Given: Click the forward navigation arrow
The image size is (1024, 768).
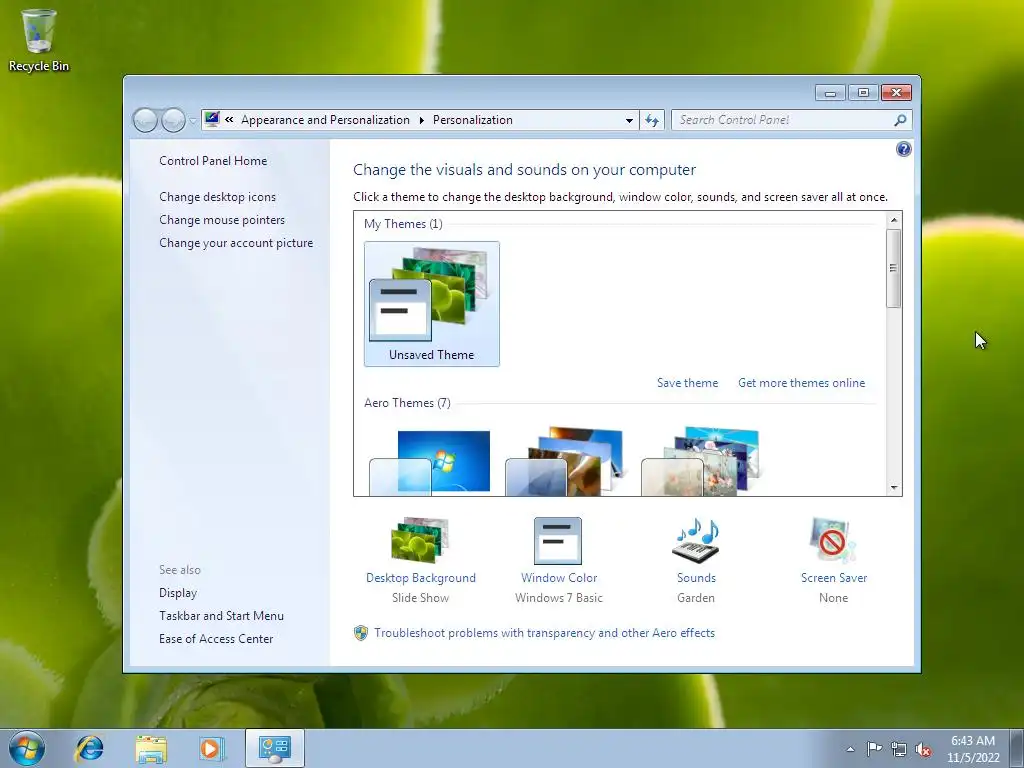Looking at the screenshot, I should point(173,120).
